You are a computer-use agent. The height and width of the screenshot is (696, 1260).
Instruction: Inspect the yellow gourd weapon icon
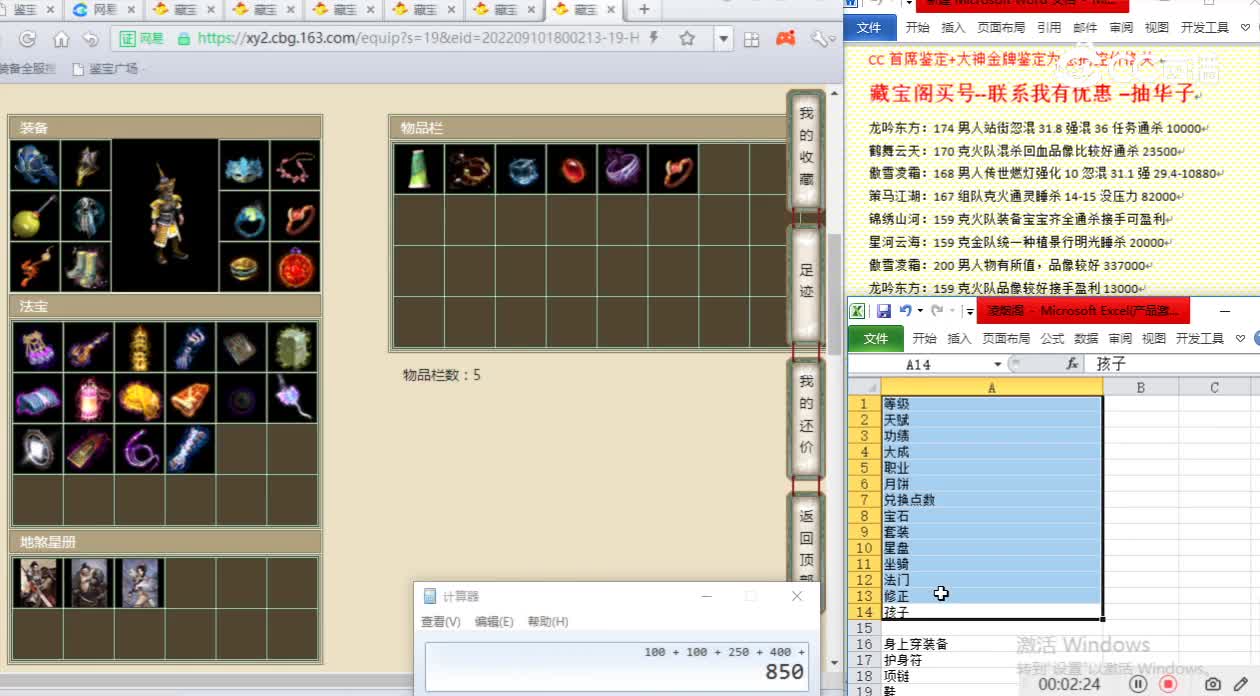point(34,216)
